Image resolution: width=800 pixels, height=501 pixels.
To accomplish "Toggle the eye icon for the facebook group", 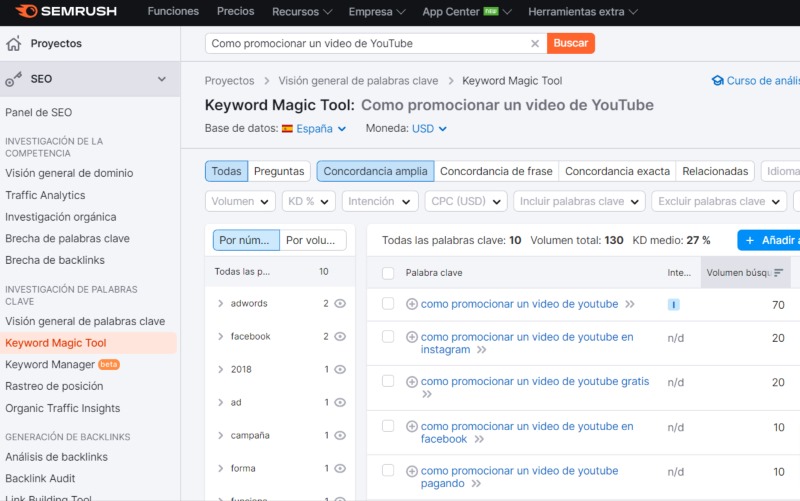I will click(340, 336).
